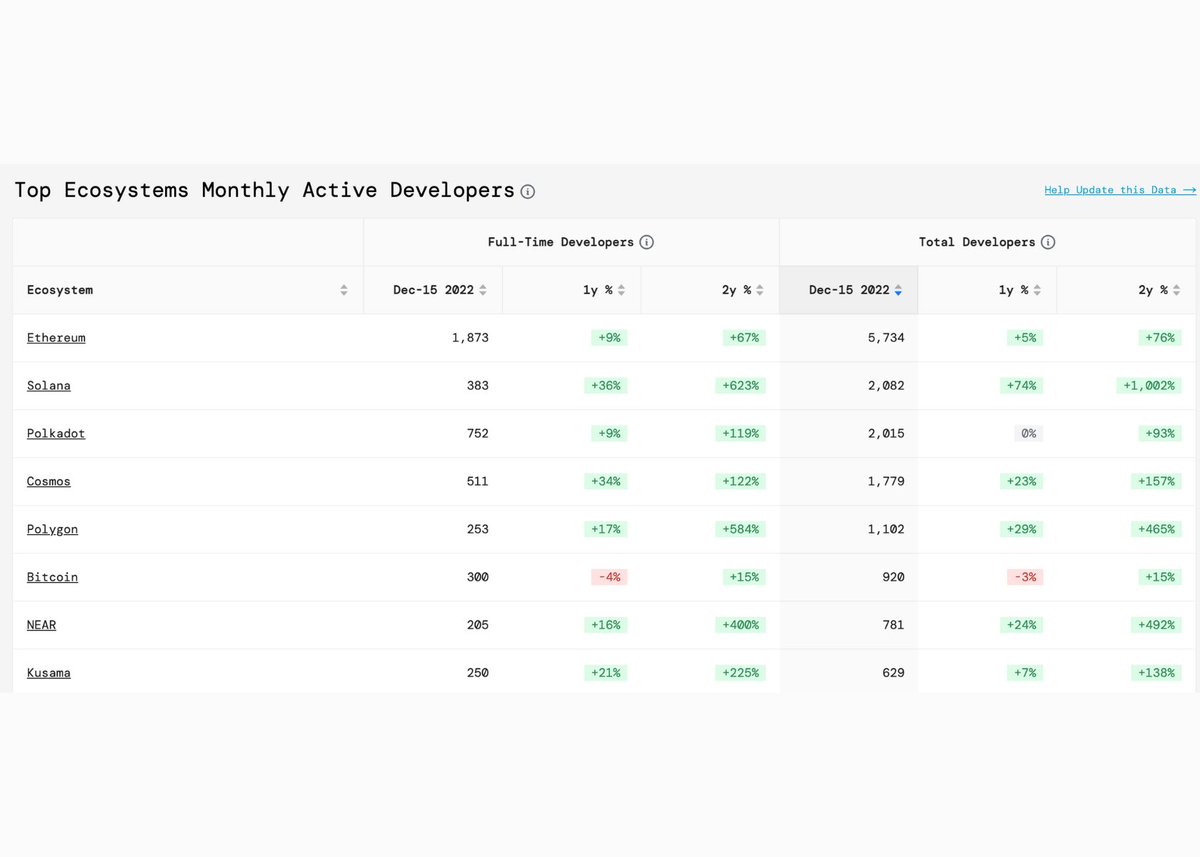The image size is (1200, 857).
Task: Click Ethereum total developers 5,734
Action: [x=886, y=338]
